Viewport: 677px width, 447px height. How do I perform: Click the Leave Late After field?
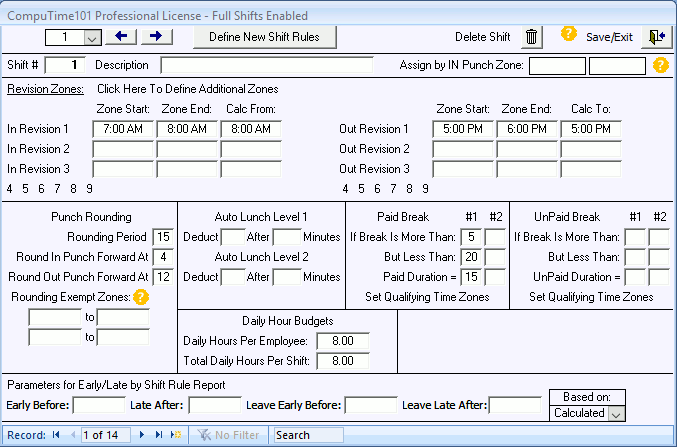coord(515,406)
